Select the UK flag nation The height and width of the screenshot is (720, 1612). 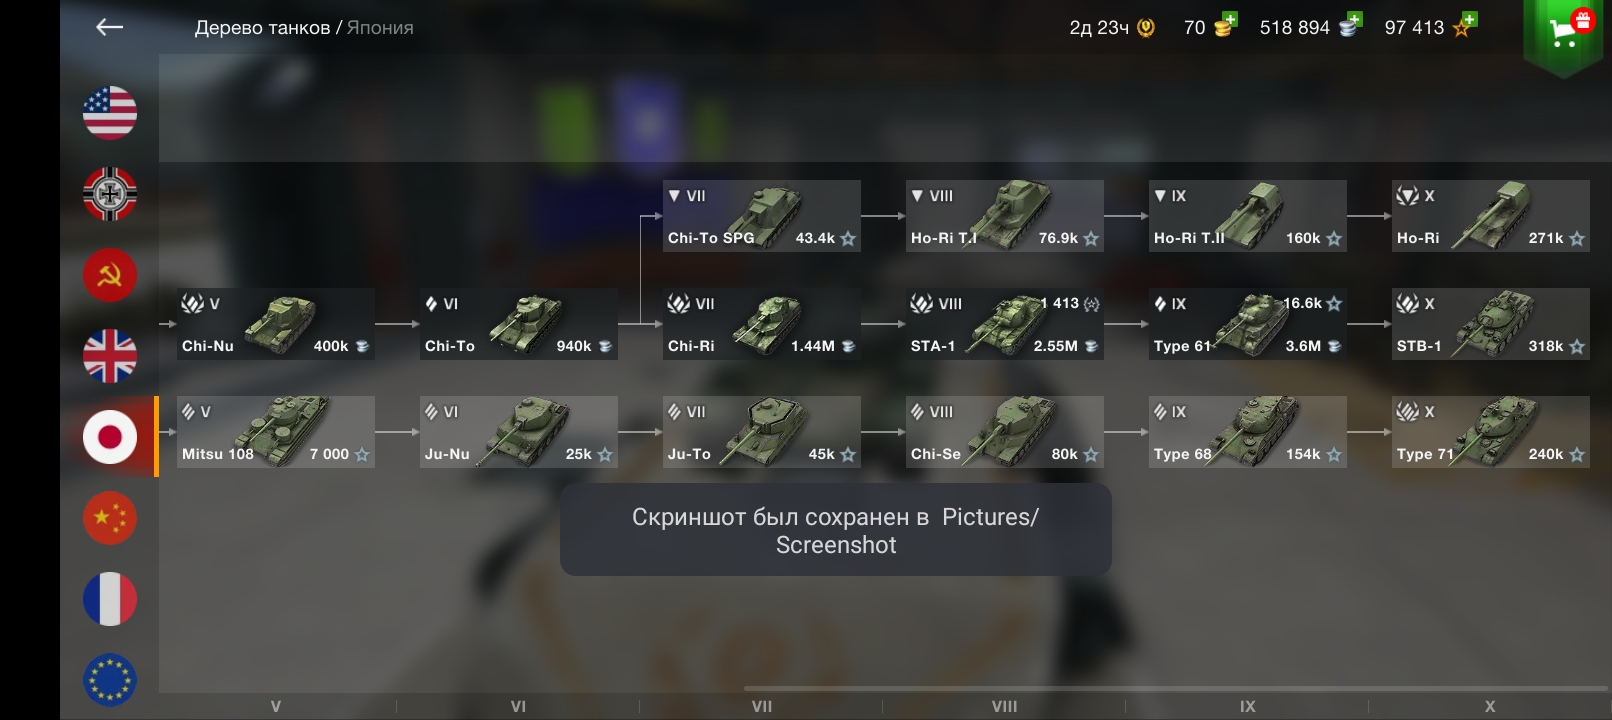(110, 356)
